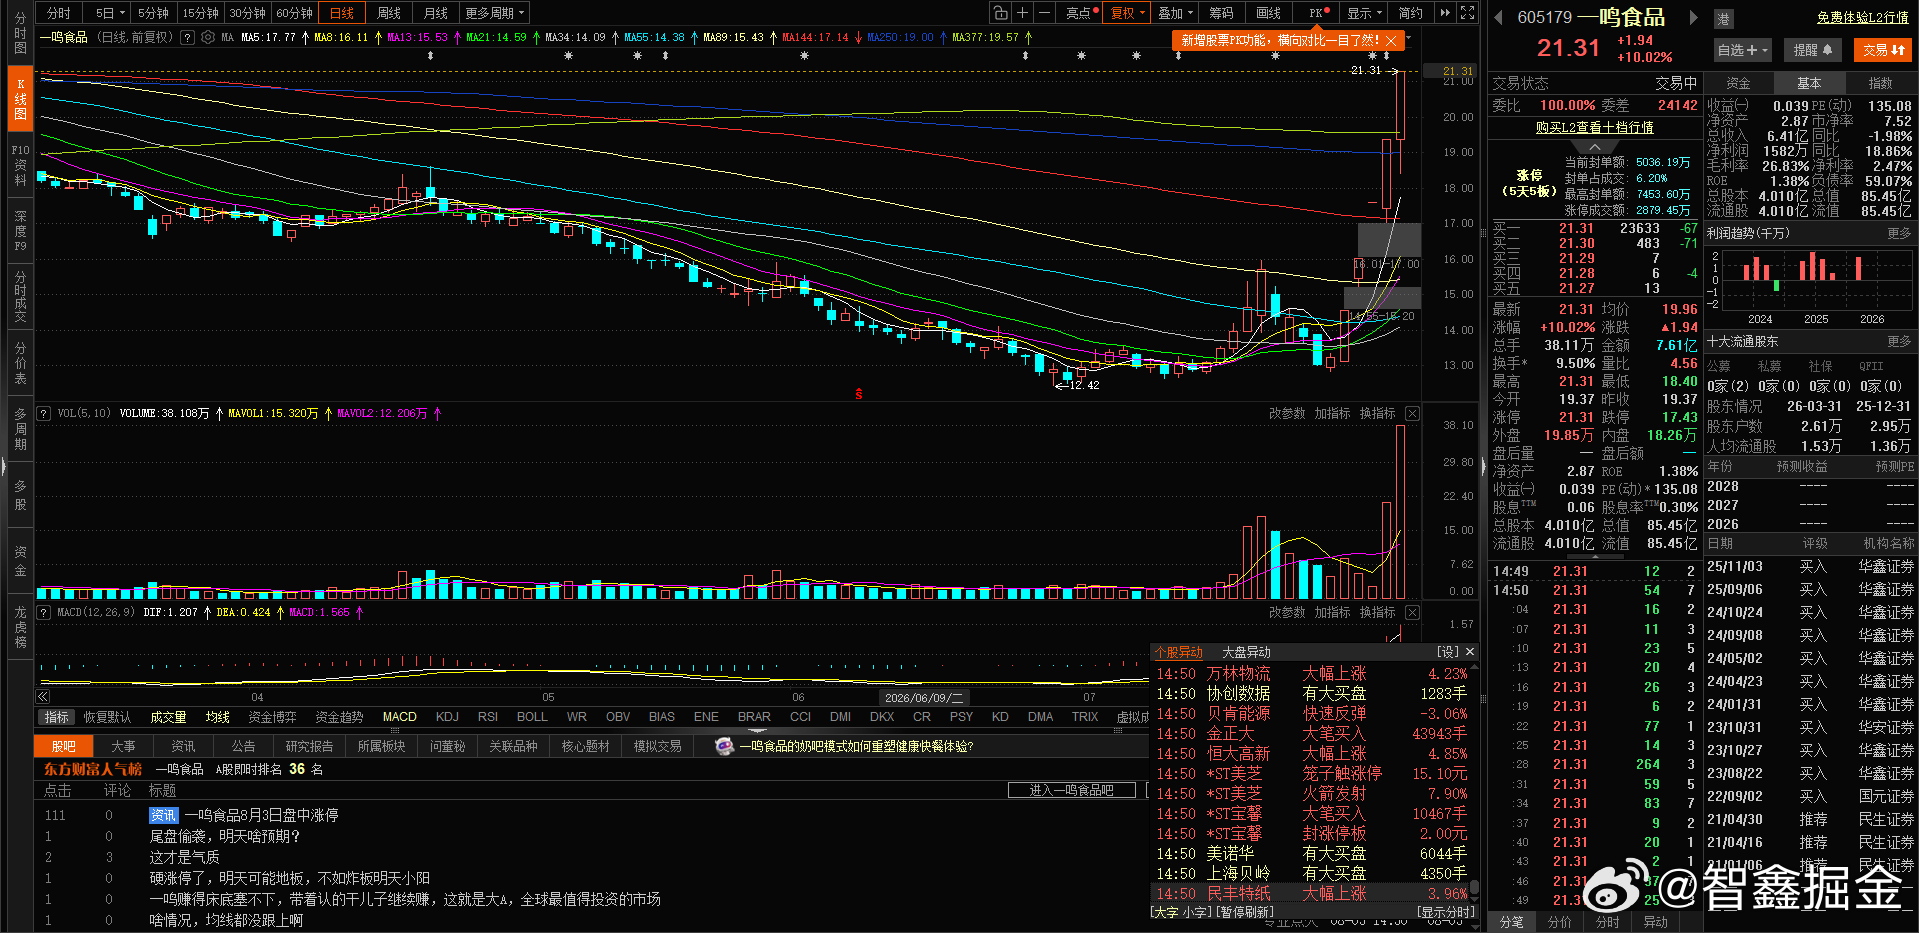Click the timeline scroll-left double arrow
This screenshot has width=1919, height=933.
[x=43, y=697]
